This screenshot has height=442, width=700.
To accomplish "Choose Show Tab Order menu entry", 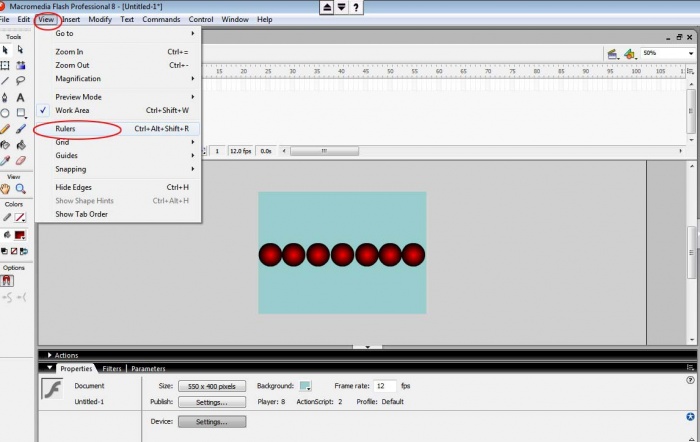I will coord(118,214).
